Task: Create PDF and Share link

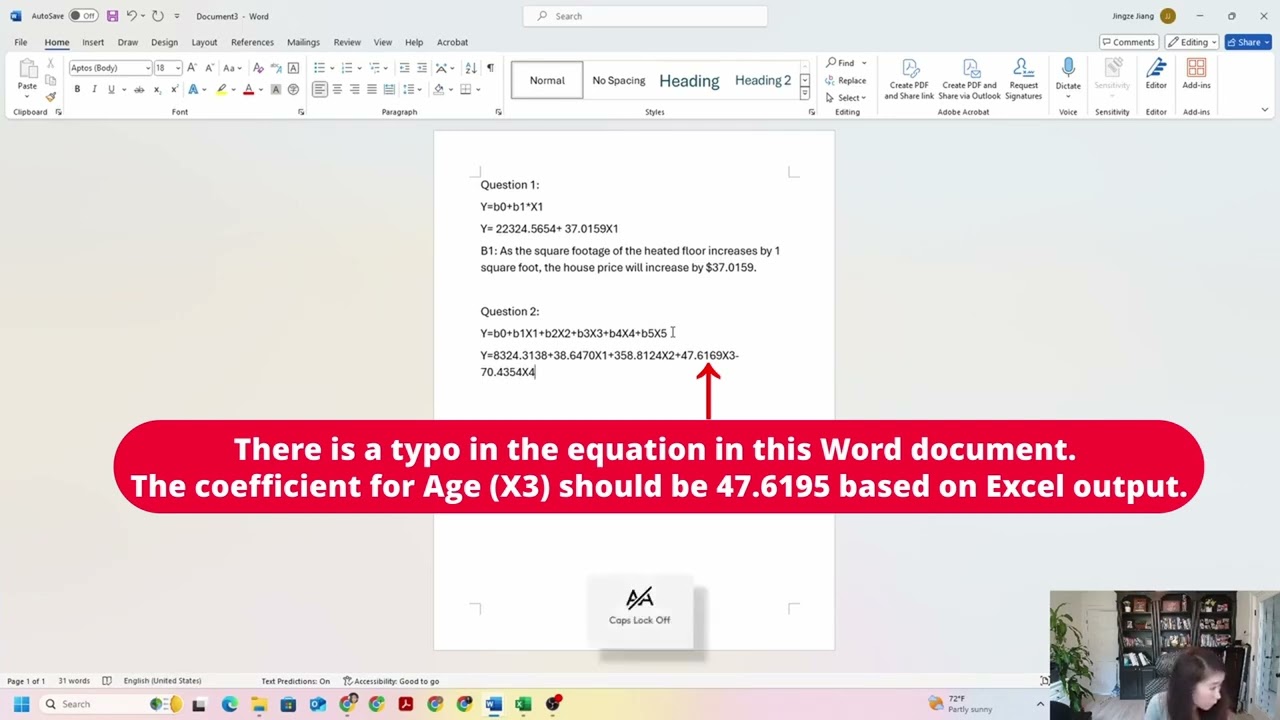Action: point(909,79)
